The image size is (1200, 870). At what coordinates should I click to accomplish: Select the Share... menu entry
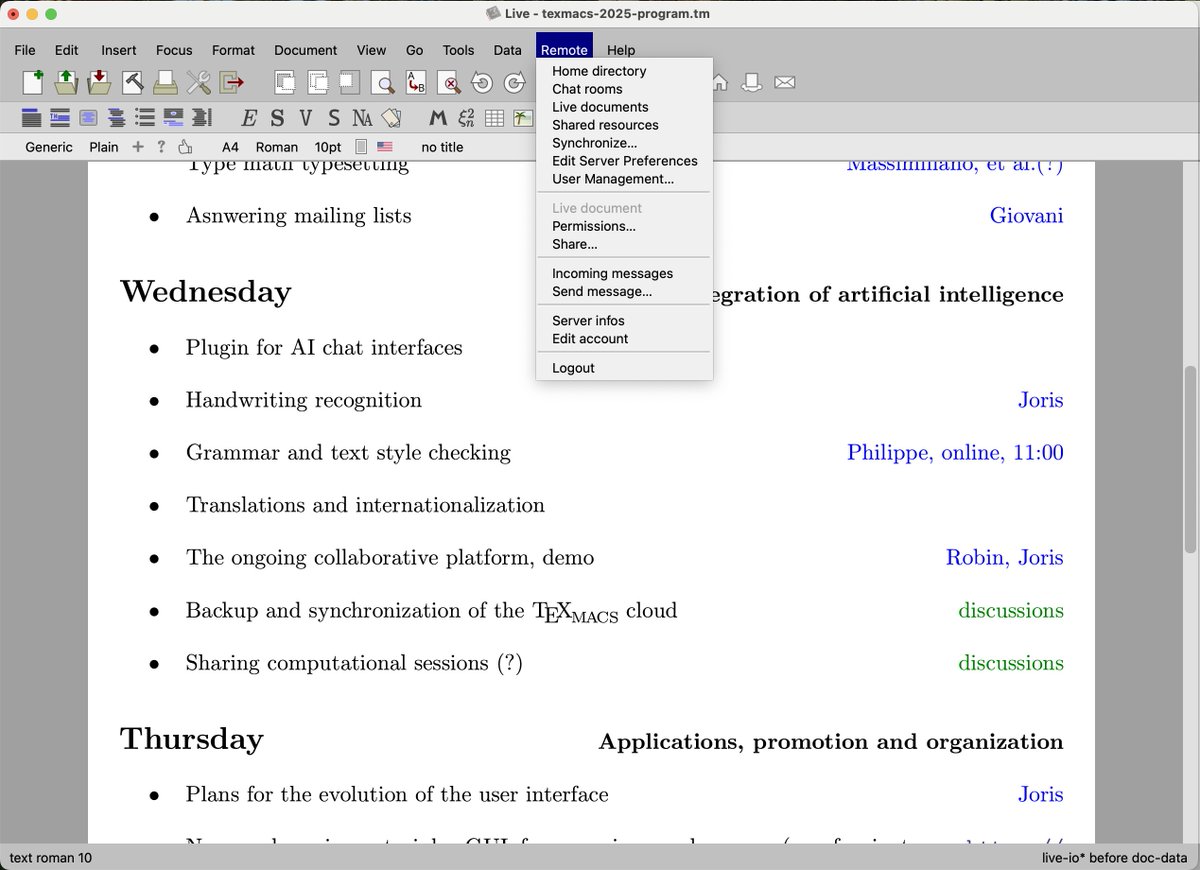[624, 244]
